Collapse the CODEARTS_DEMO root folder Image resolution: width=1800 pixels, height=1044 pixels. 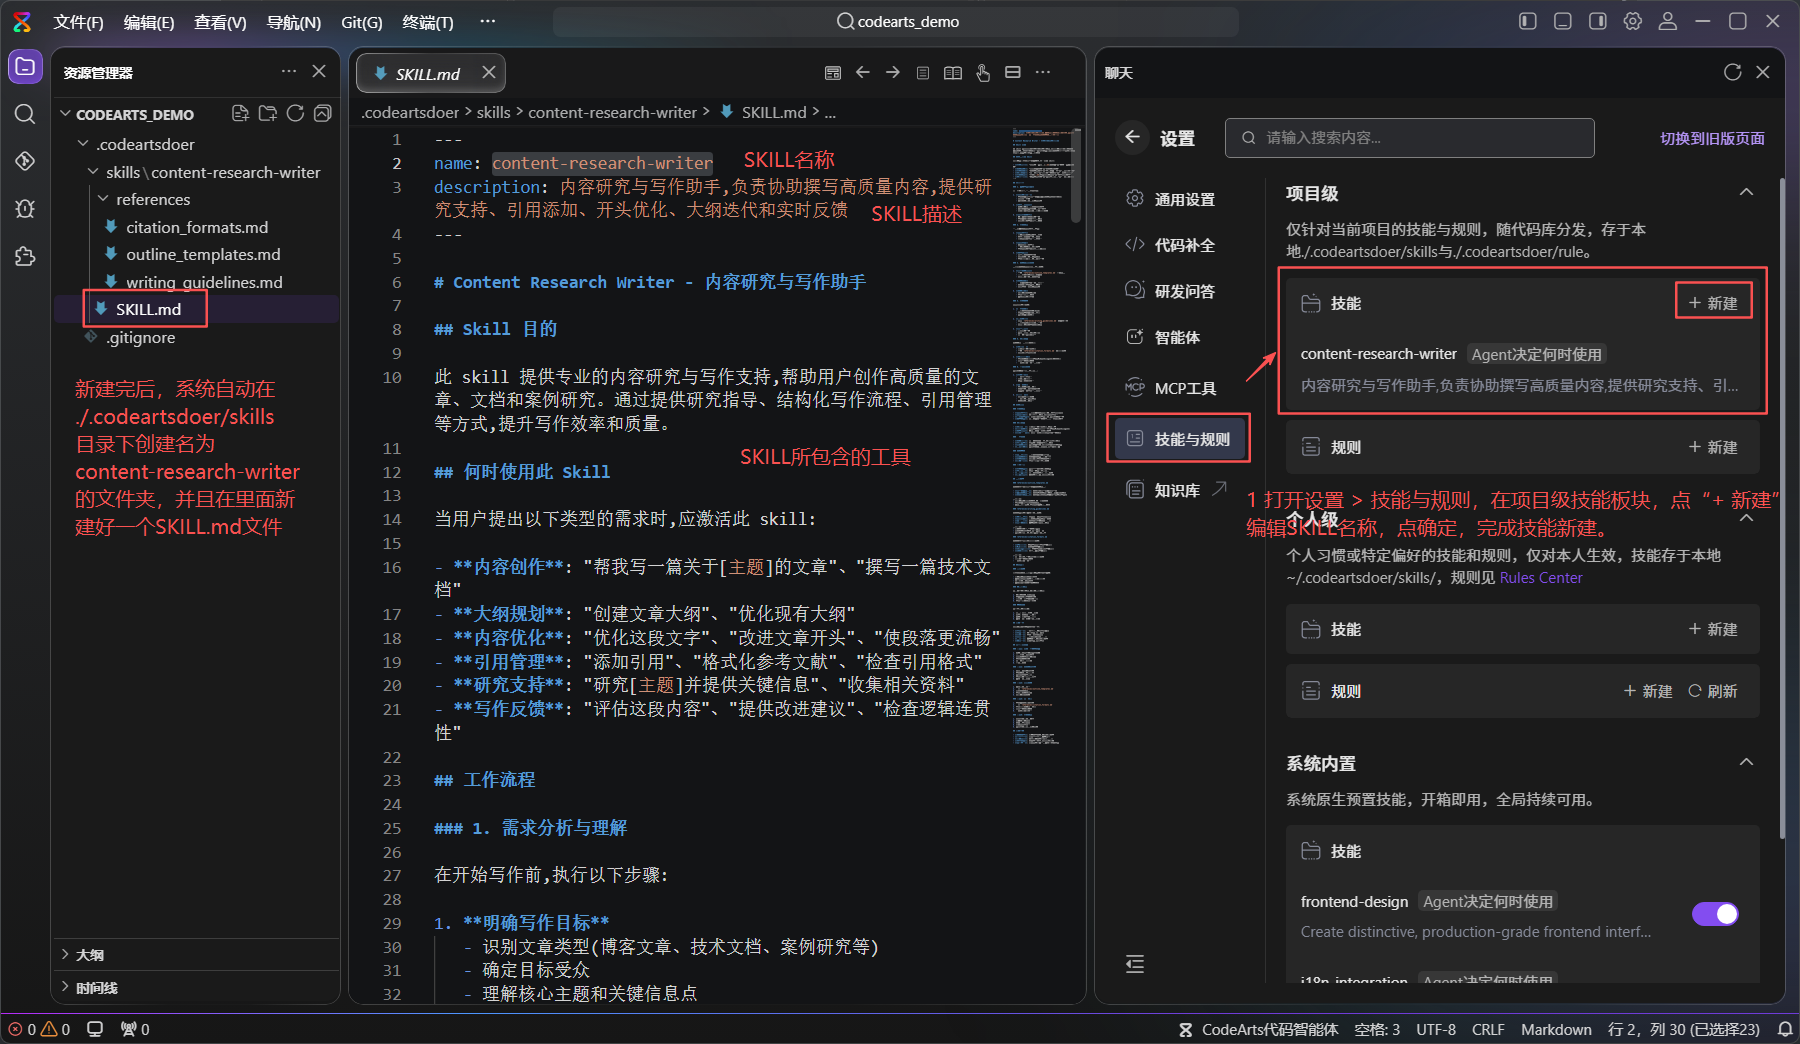click(65, 114)
